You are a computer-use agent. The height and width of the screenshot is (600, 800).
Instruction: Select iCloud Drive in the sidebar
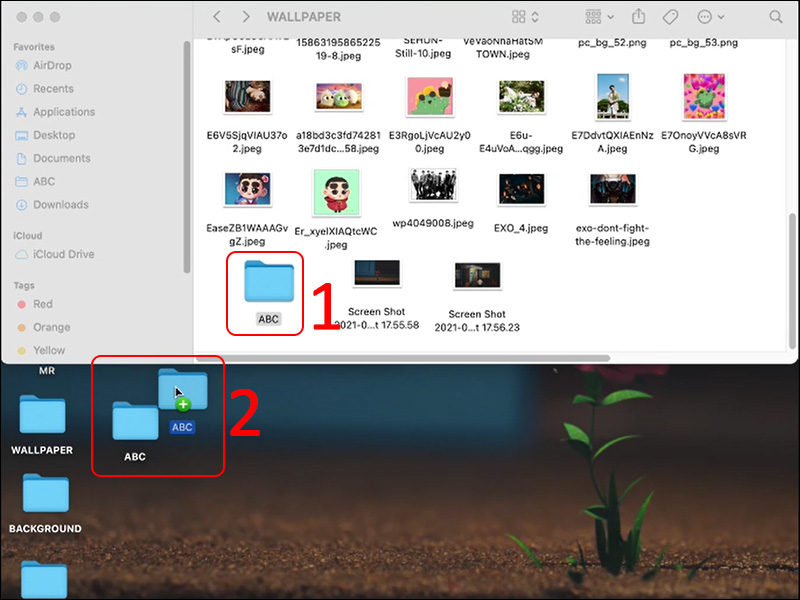[x=55, y=254]
